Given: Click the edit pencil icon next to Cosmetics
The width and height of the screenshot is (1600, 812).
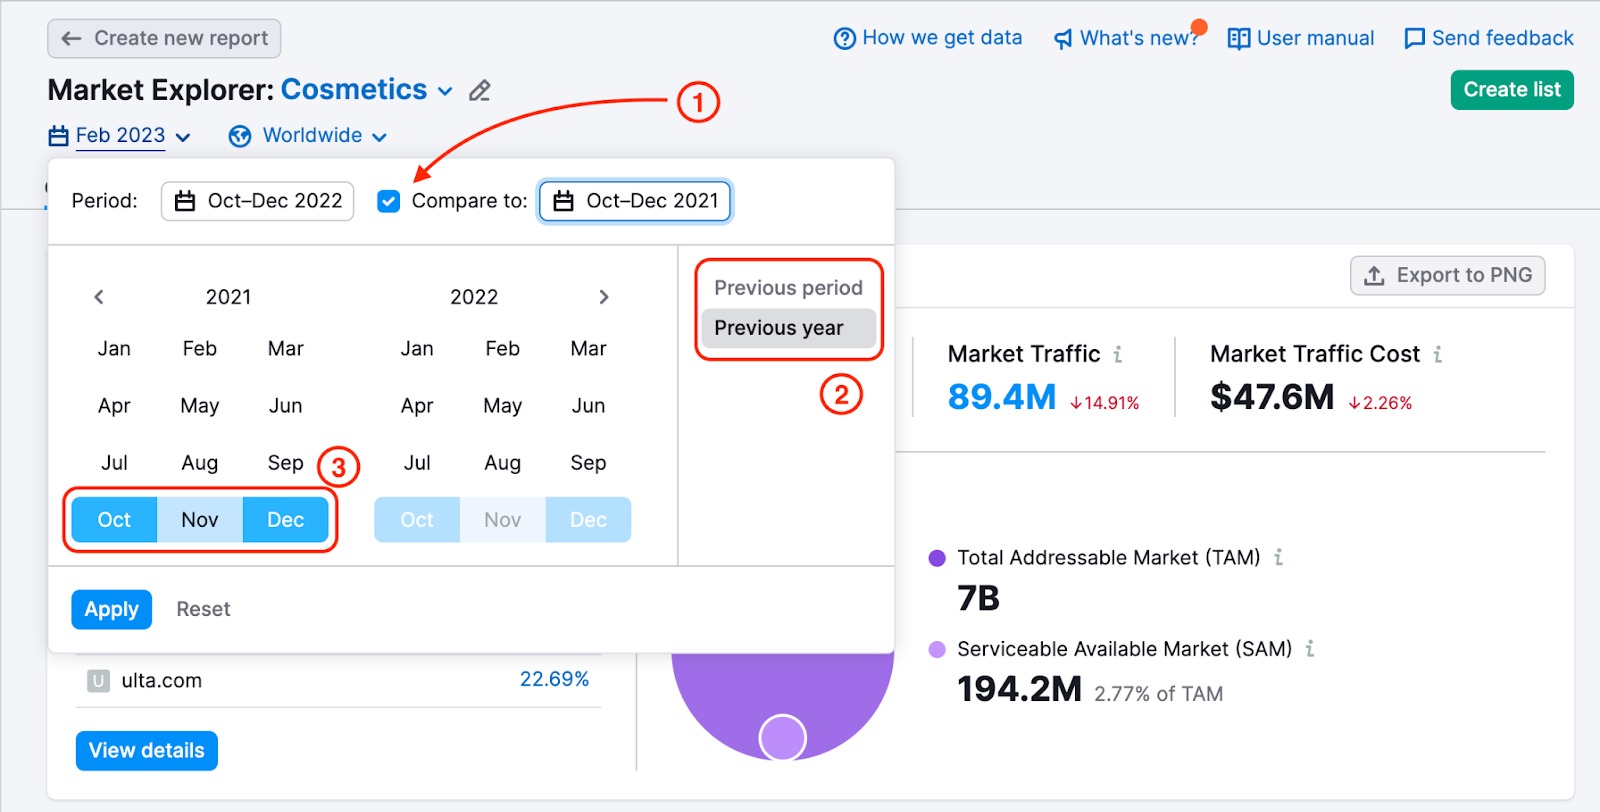Looking at the screenshot, I should tap(480, 91).
